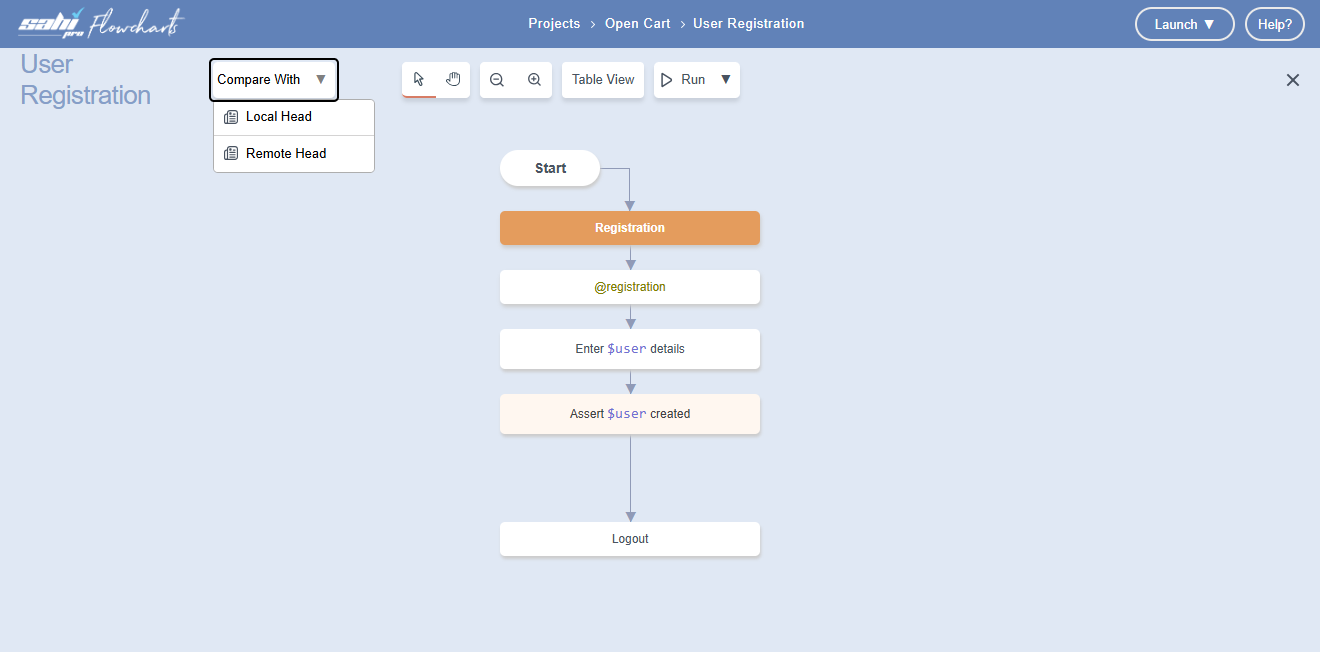The image size is (1320, 652).
Task: Open the Help? button
Action: (x=1274, y=24)
